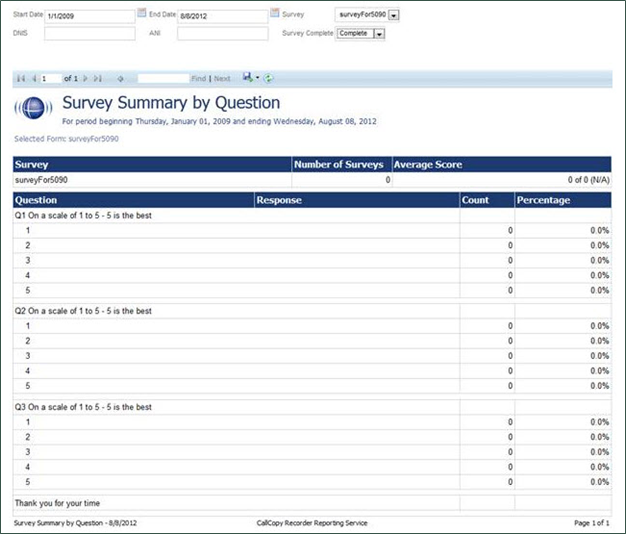The height and width of the screenshot is (534, 626).
Task: Open the Start Date calendar picker
Action: coord(141,15)
